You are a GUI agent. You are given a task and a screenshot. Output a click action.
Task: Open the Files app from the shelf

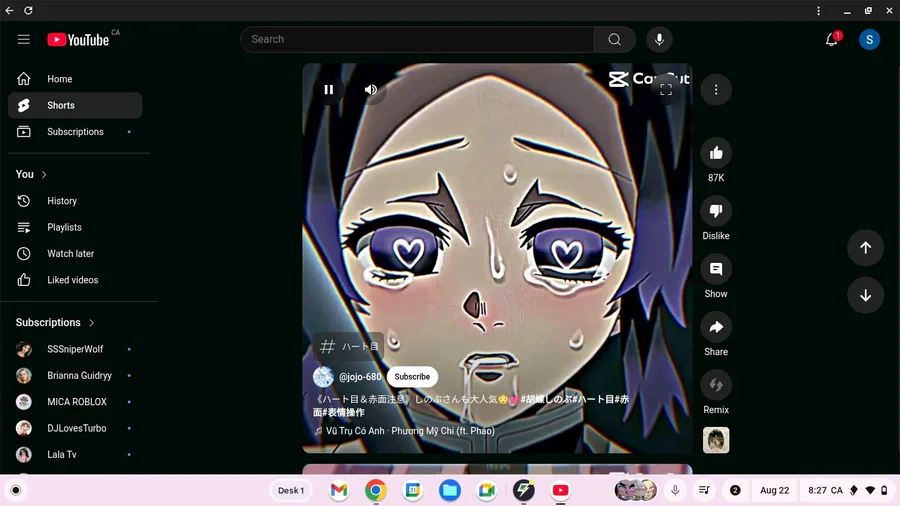(449, 490)
